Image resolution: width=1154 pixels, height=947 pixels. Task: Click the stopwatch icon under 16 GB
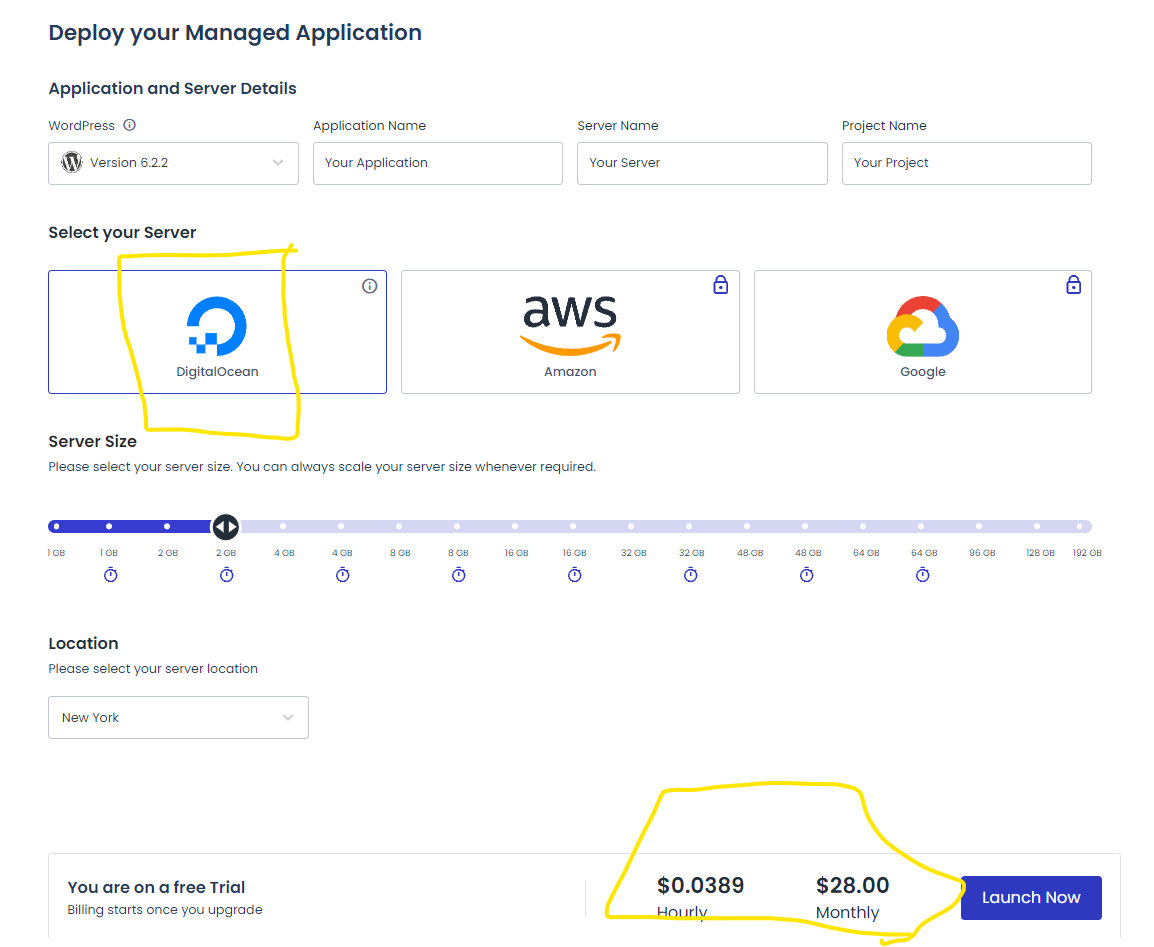click(575, 575)
